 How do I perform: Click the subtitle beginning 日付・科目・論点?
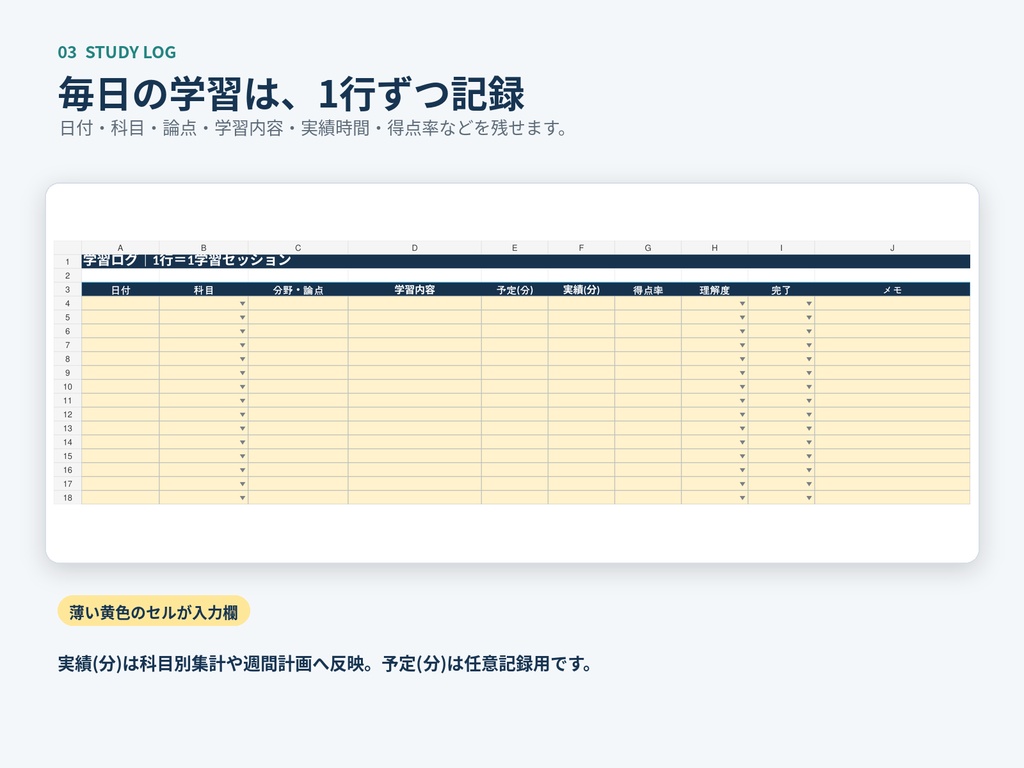[313, 128]
